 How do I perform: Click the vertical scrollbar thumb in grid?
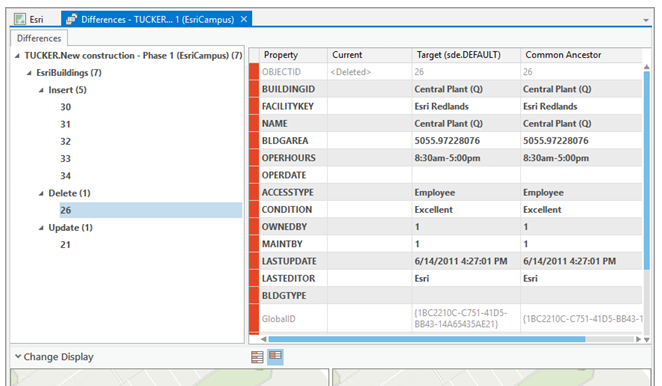click(x=646, y=170)
